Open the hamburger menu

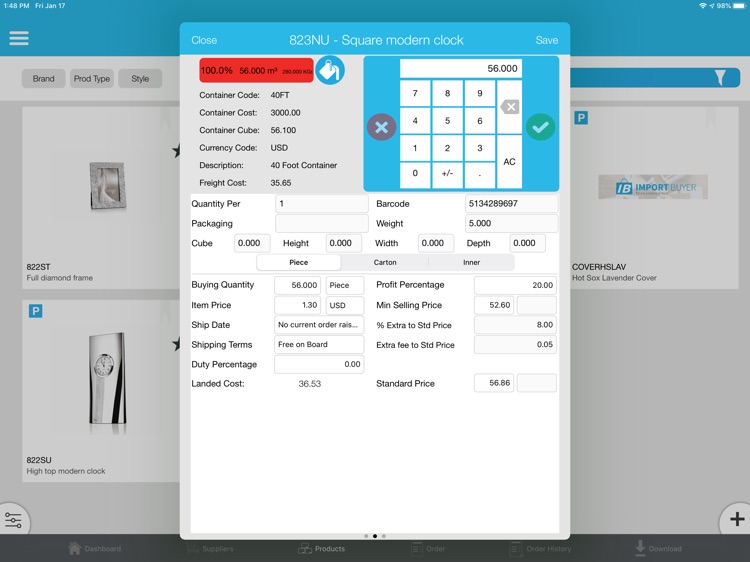[x=19, y=38]
